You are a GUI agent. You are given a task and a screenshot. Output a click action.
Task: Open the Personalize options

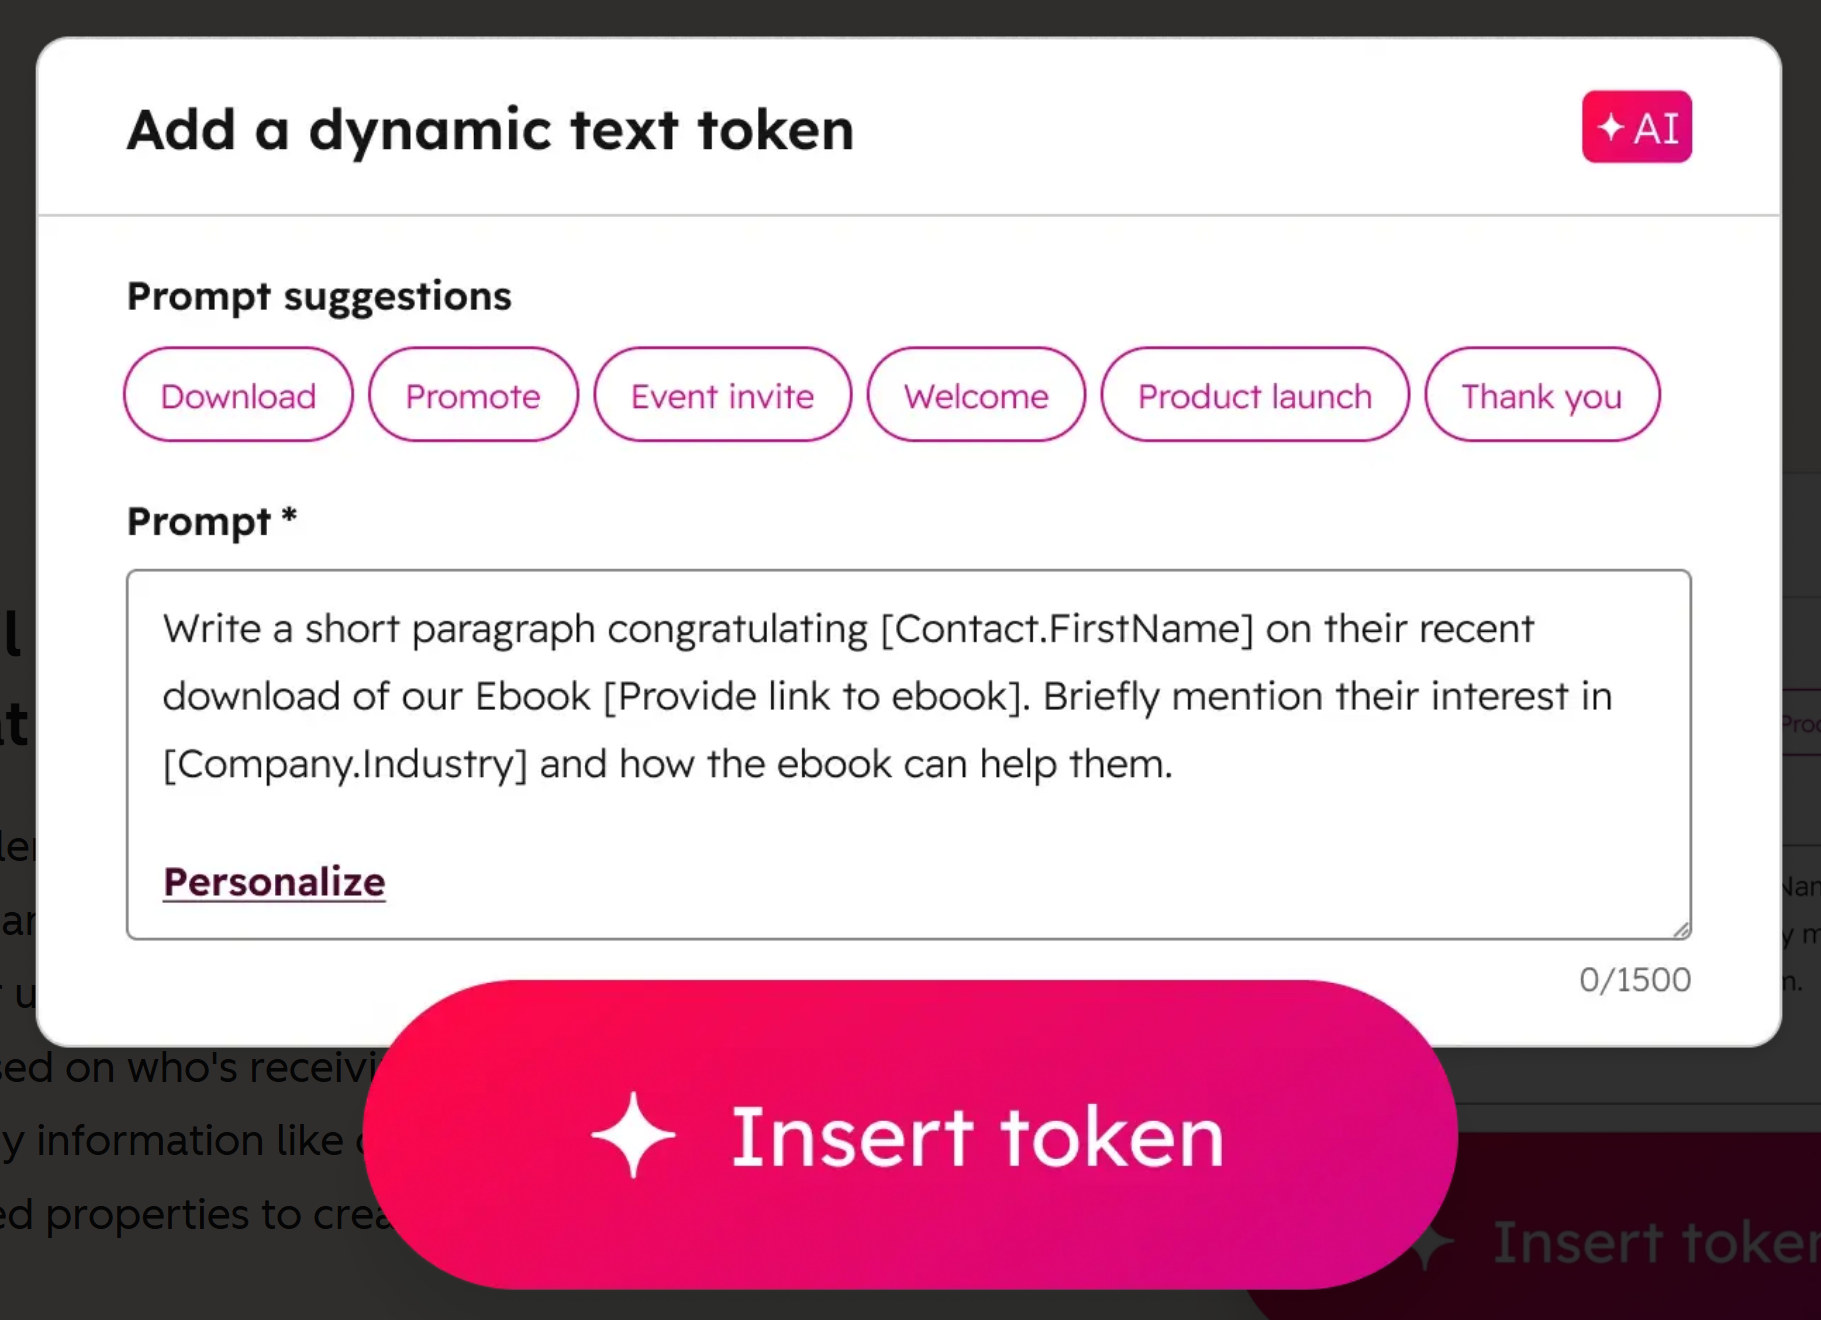pos(273,881)
